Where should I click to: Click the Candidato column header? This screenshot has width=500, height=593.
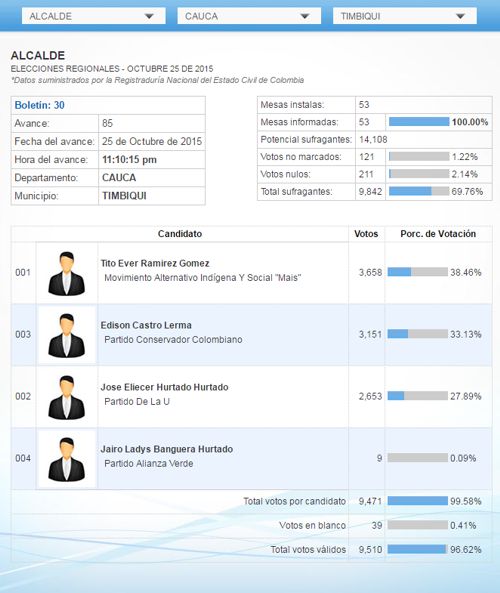[180, 234]
